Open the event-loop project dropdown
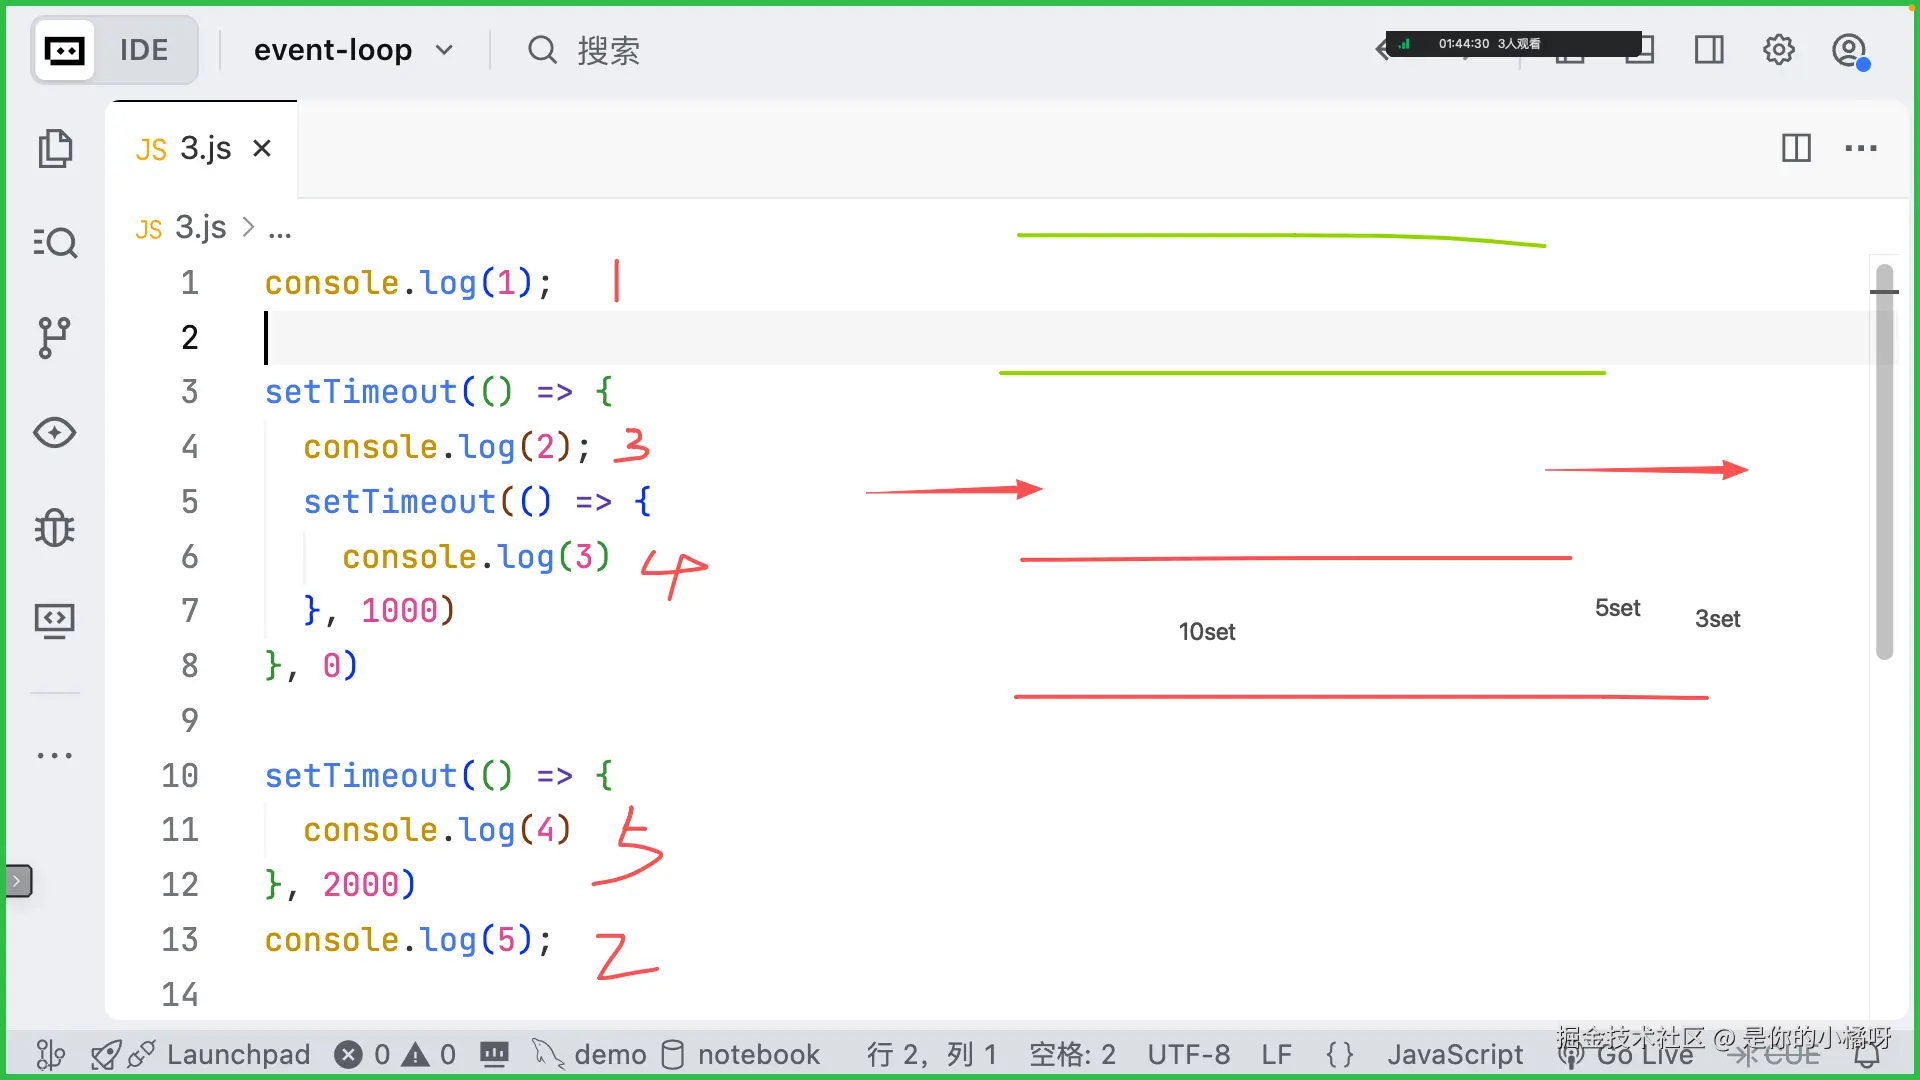1920x1080 pixels. pyautogui.click(x=354, y=50)
